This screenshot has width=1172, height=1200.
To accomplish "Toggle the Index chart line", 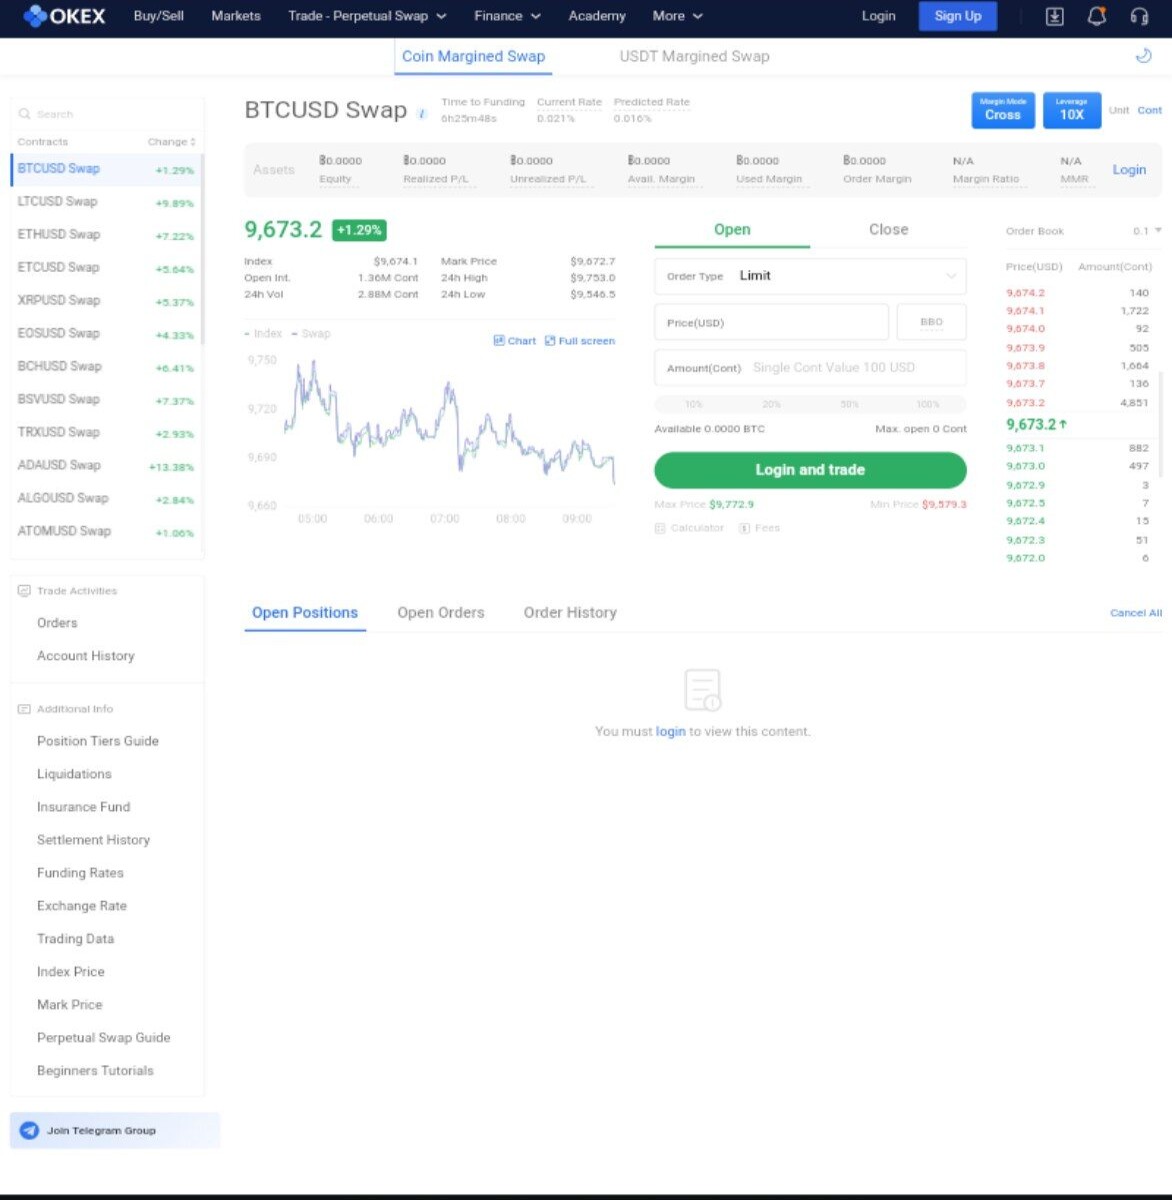I will click(x=264, y=333).
